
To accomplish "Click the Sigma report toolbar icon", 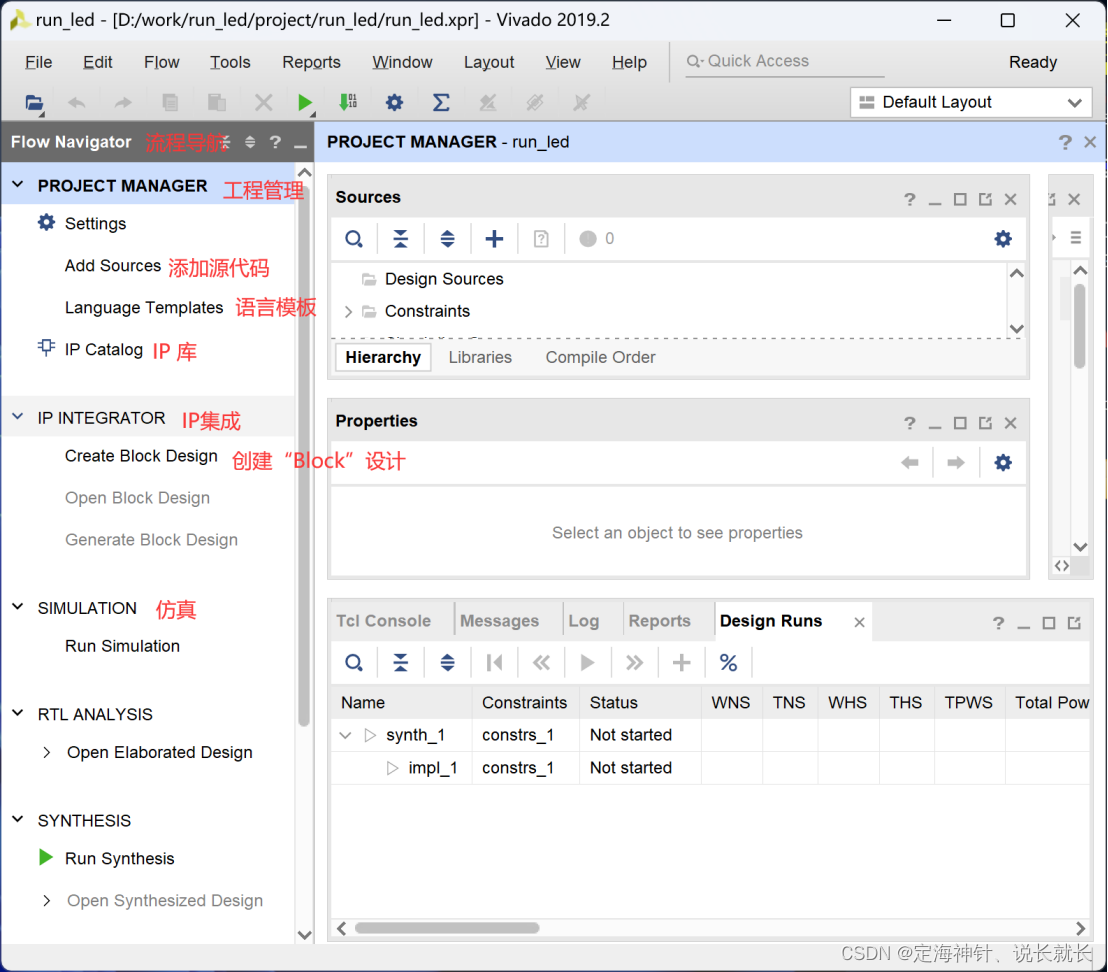I will (441, 102).
